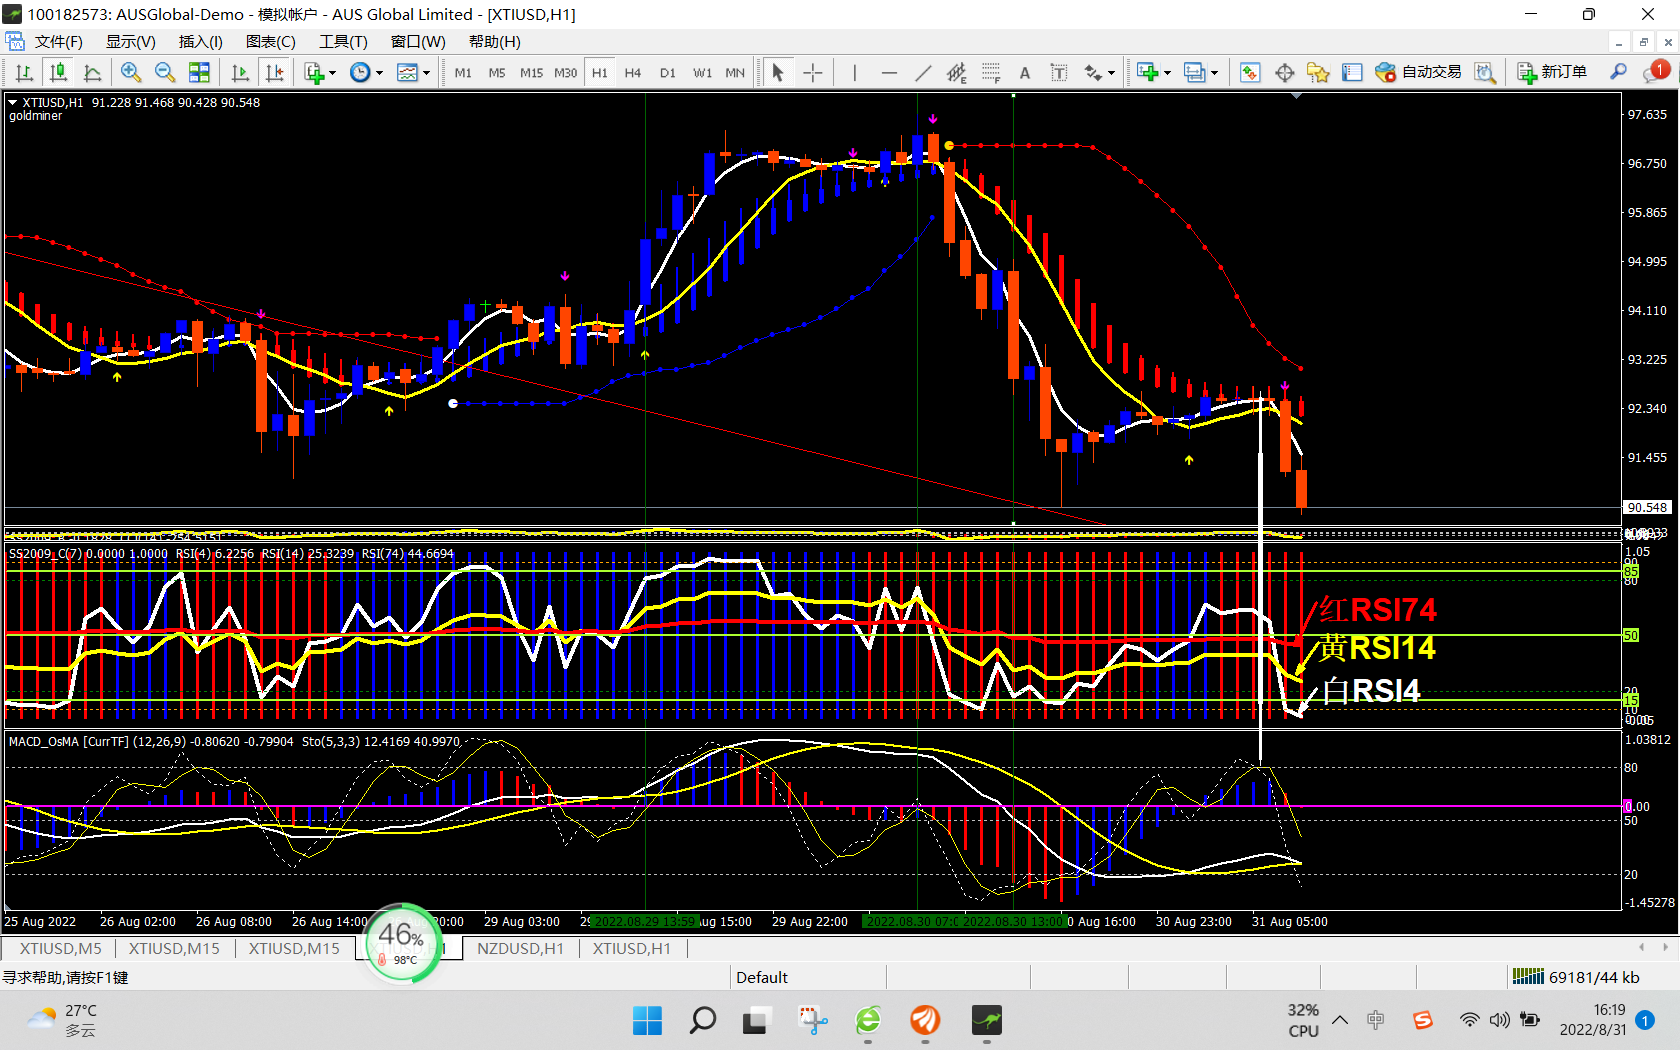The image size is (1680, 1050).
Task: Open the 工具(T) menu
Action: [x=343, y=41]
